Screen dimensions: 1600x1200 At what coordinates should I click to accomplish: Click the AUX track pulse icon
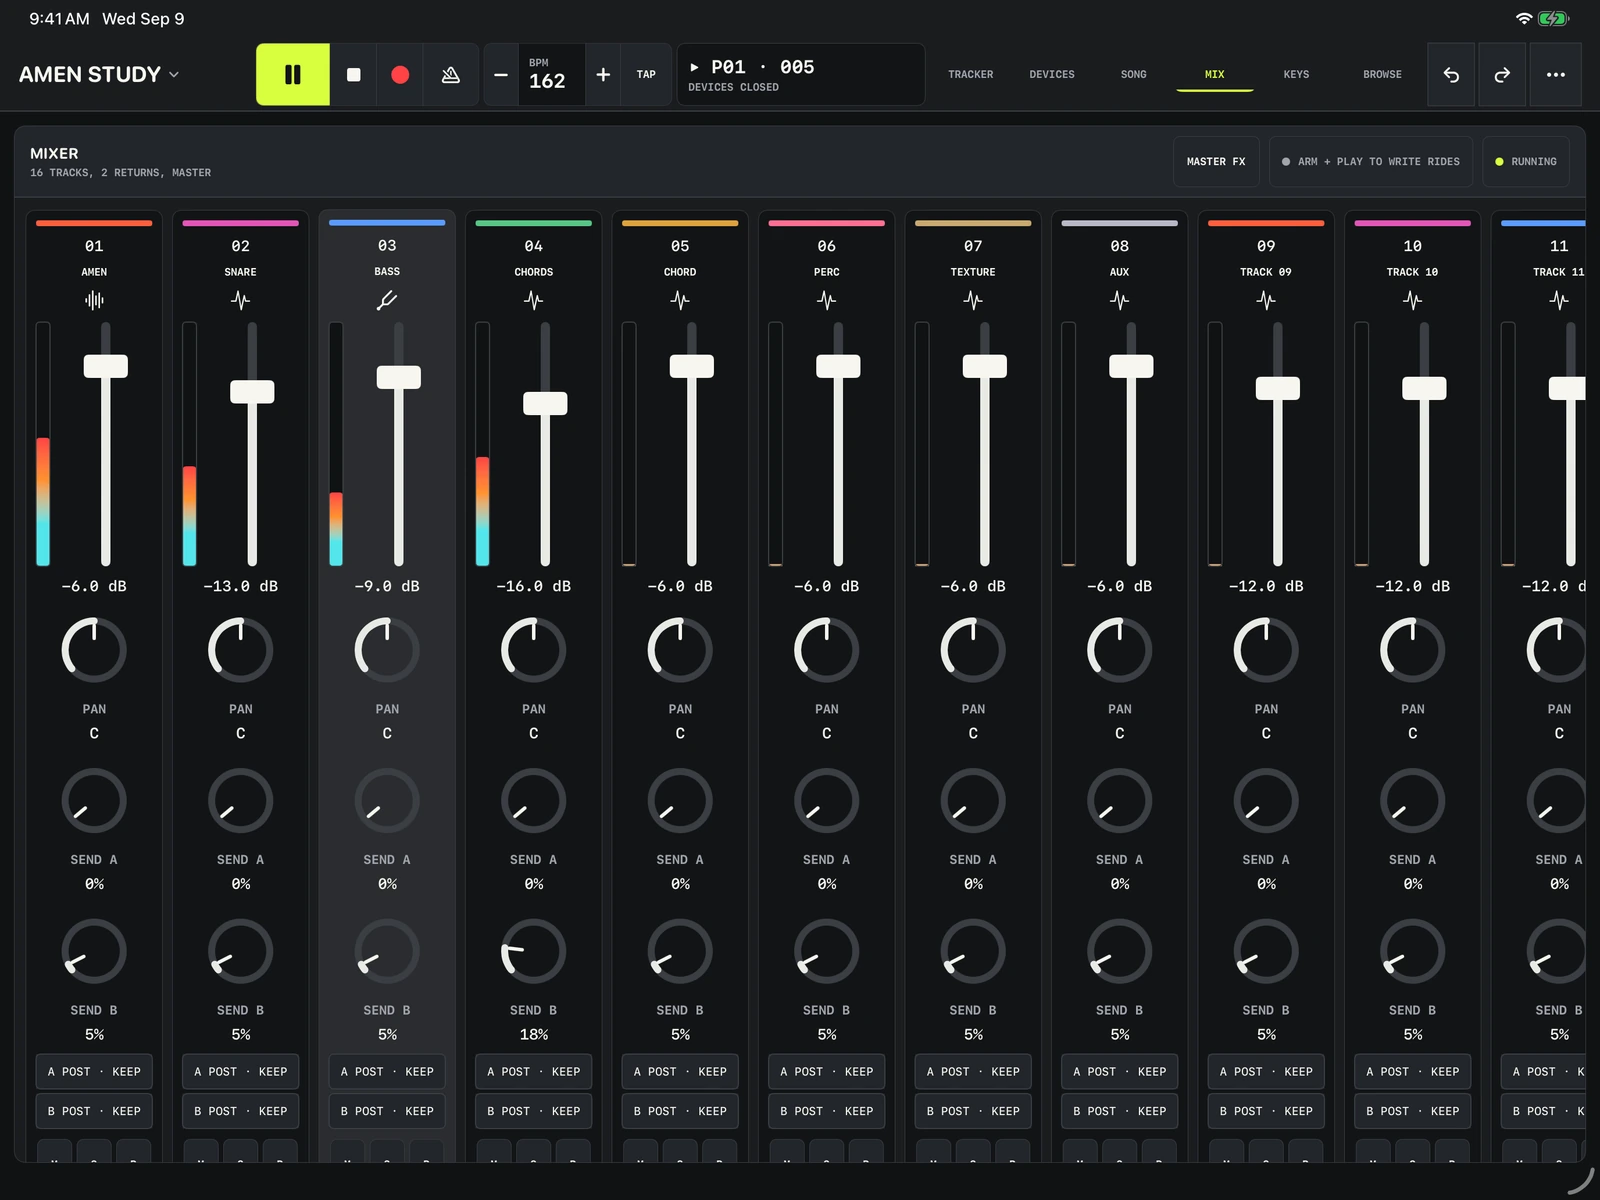[1120, 300]
